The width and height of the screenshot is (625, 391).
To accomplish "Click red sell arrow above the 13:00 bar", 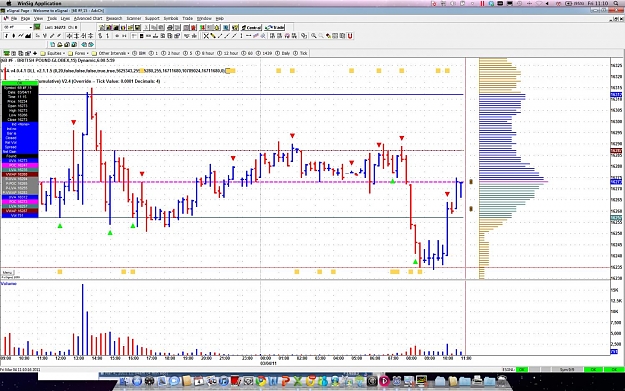I will pyautogui.click(x=73, y=122).
